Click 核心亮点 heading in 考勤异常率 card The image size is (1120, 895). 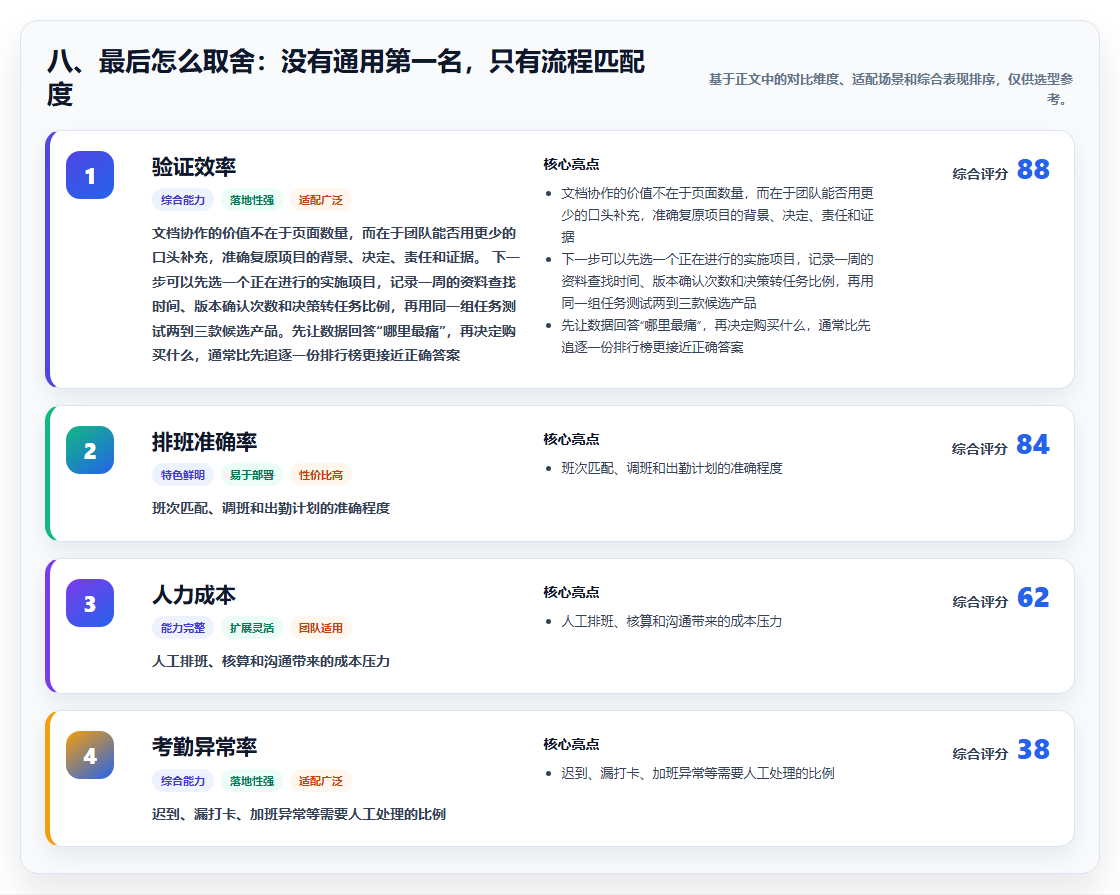tap(571, 744)
